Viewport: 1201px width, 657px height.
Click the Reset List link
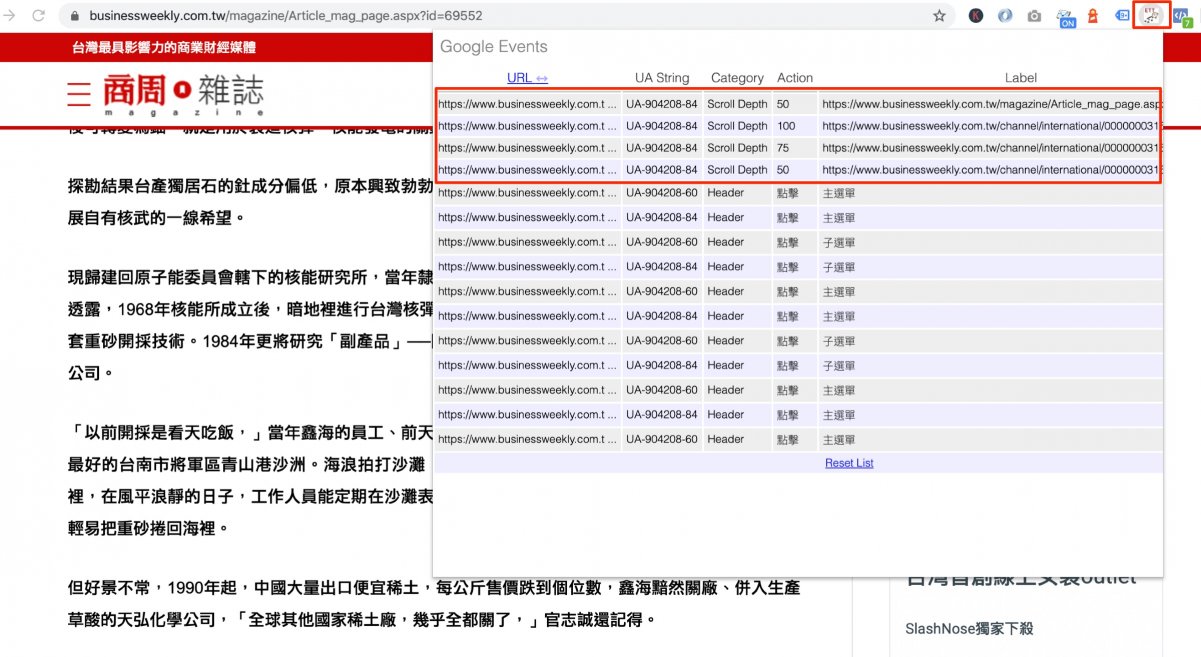pyautogui.click(x=849, y=463)
